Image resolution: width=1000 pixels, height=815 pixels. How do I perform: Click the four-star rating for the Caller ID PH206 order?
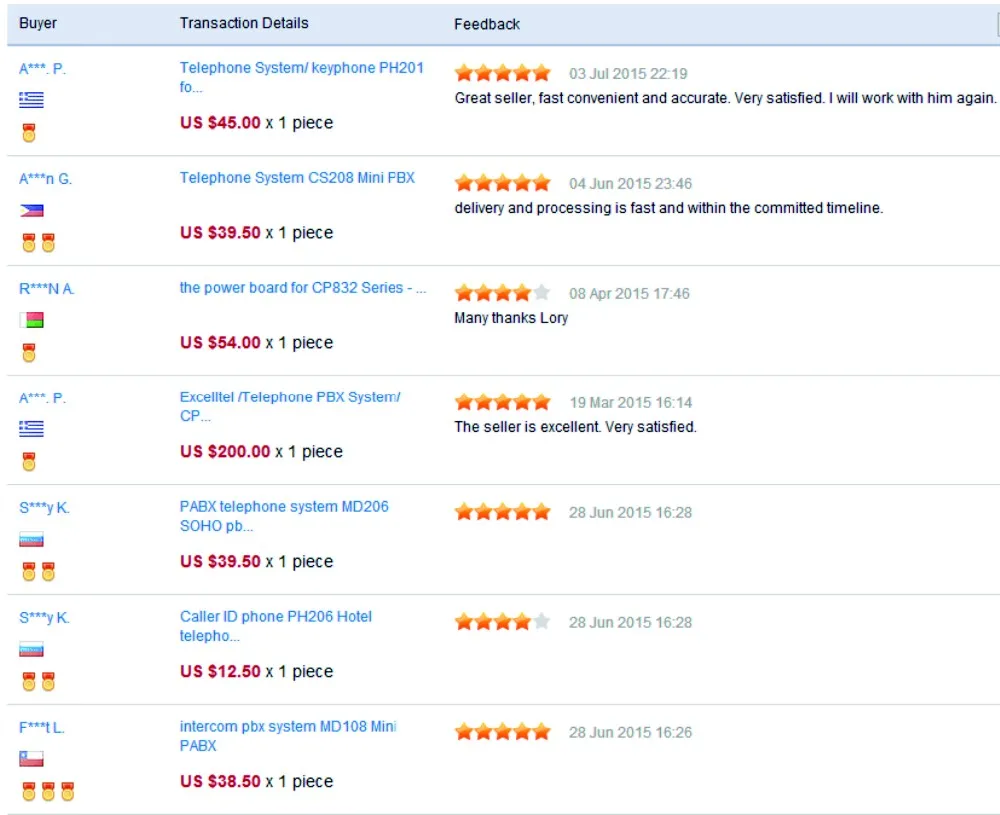point(503,621)
